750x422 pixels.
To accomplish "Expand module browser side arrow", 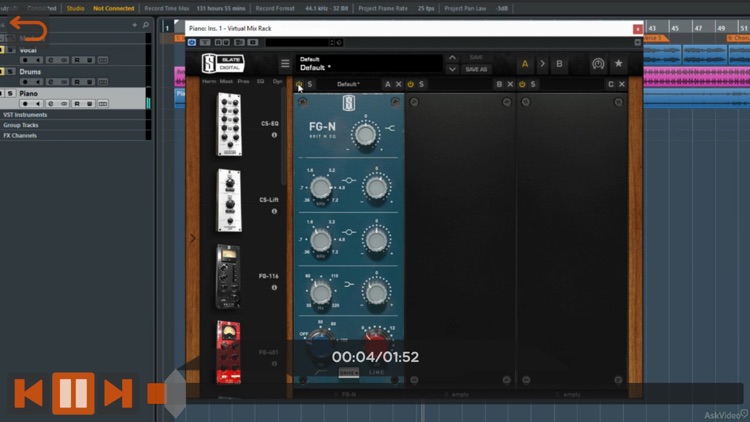I will coord(193,238).
